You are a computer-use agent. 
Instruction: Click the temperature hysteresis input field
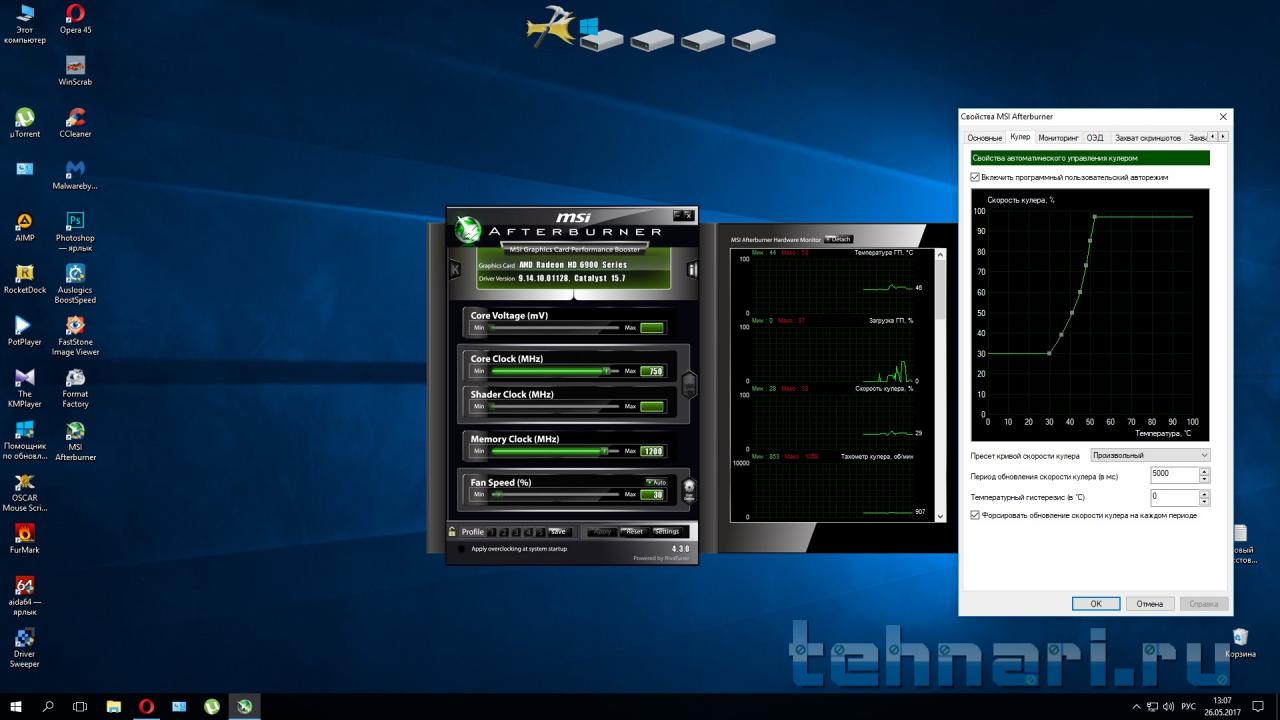coord(1174,497)
